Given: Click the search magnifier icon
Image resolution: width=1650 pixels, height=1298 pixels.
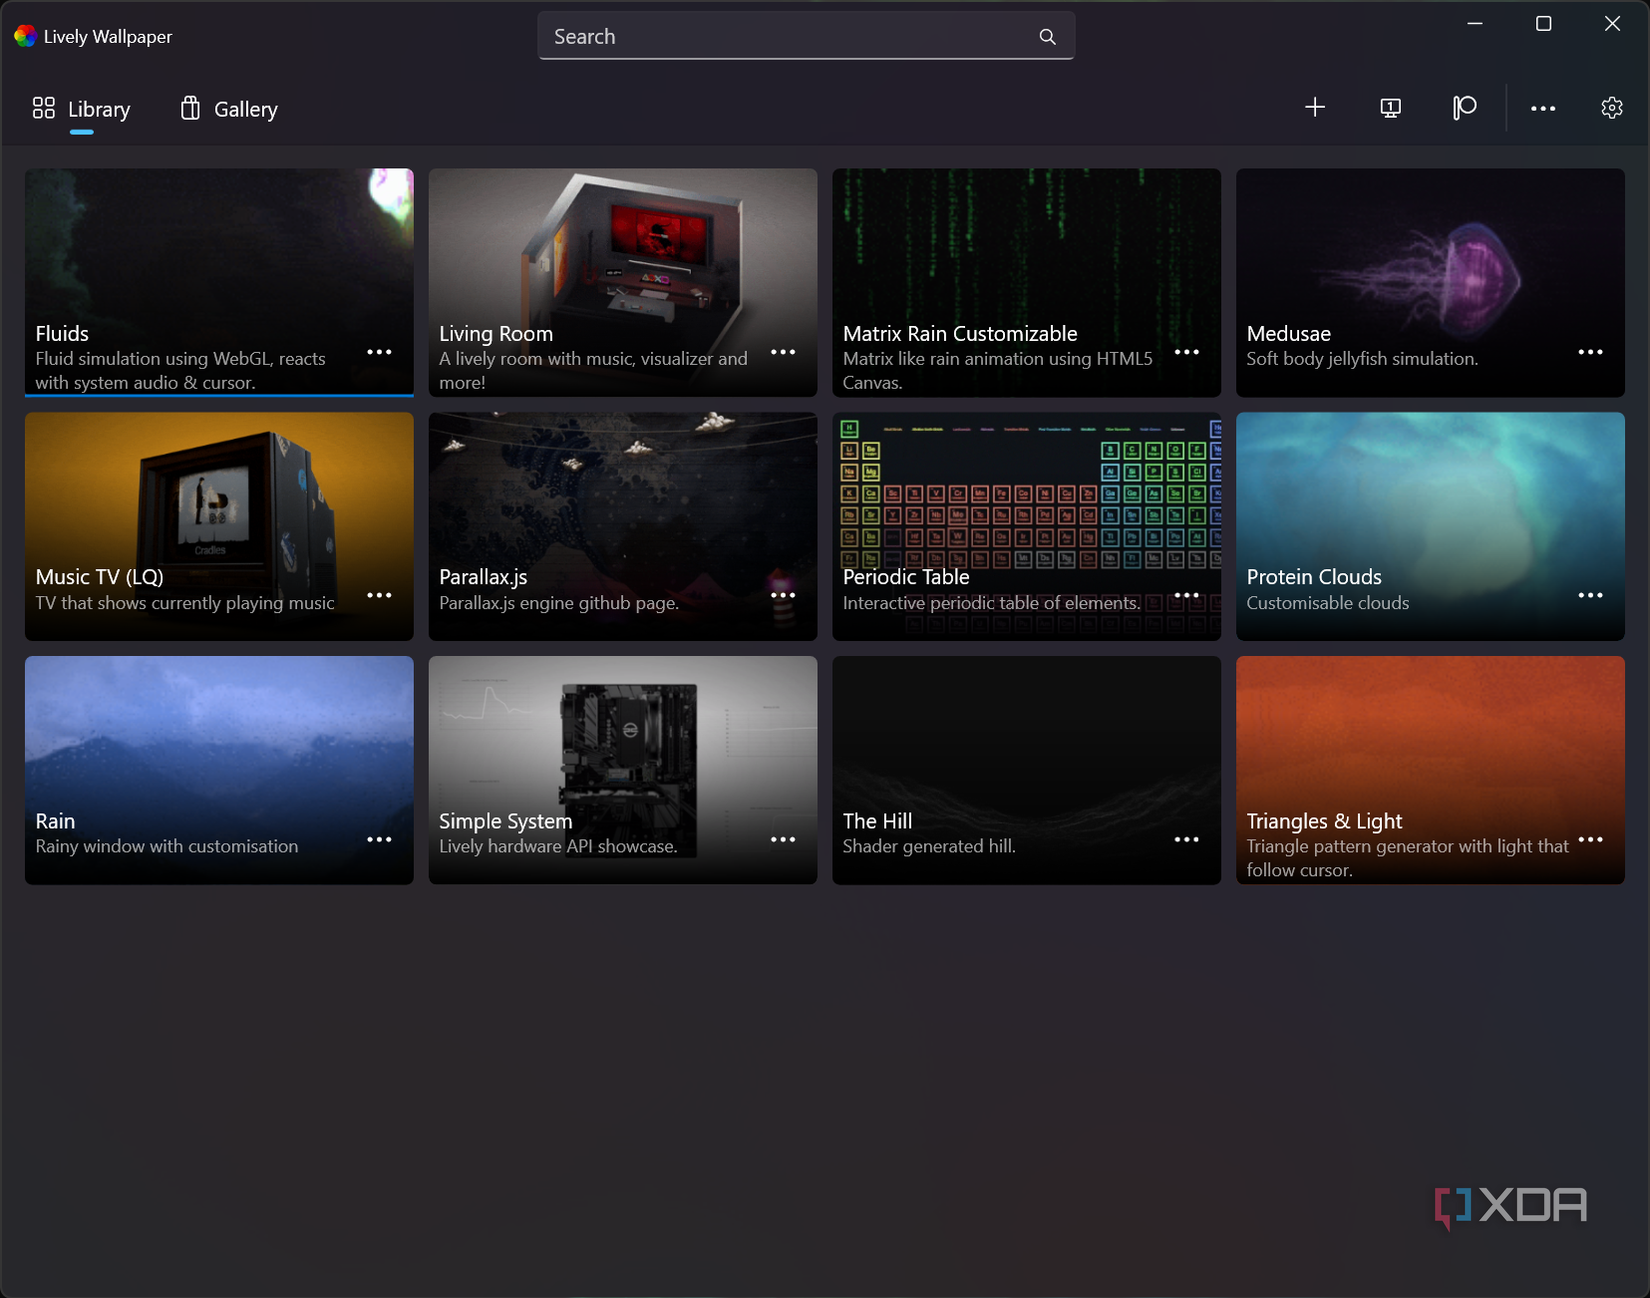Looking at the screenshot, I should [x=1046, y=36].
